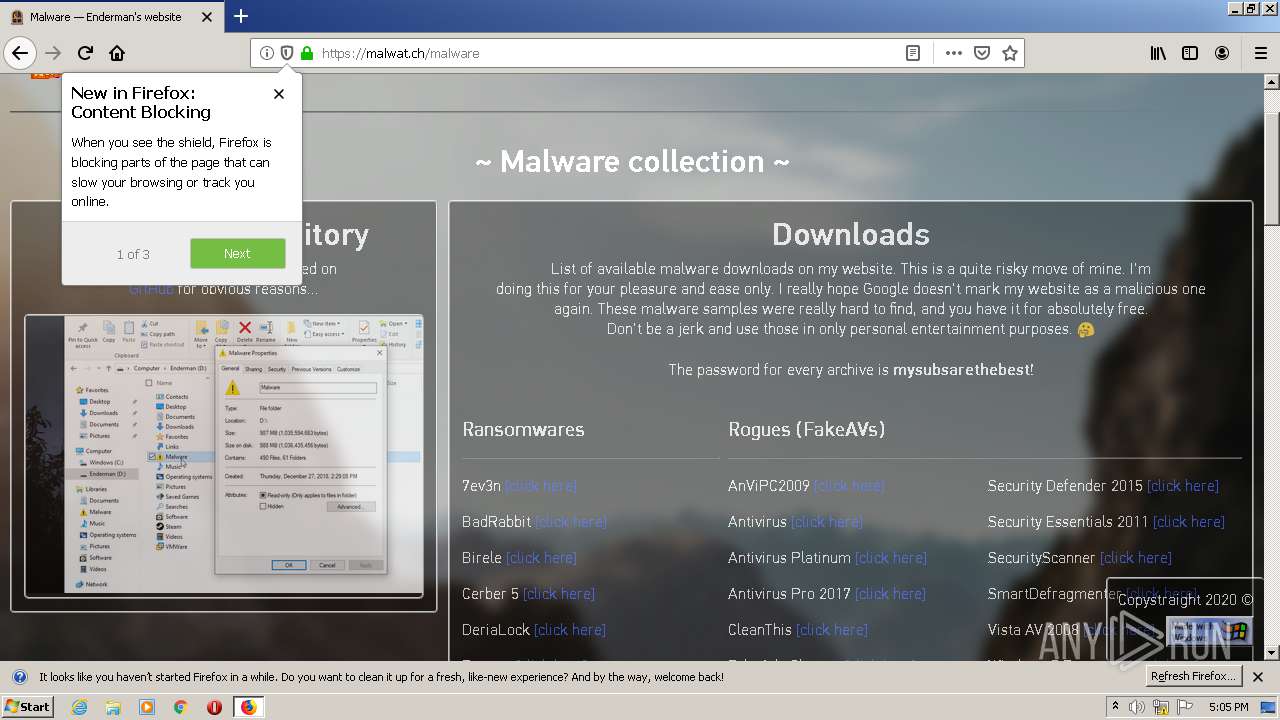
Task: Go back to the previous page
Action: click(20, 53)
